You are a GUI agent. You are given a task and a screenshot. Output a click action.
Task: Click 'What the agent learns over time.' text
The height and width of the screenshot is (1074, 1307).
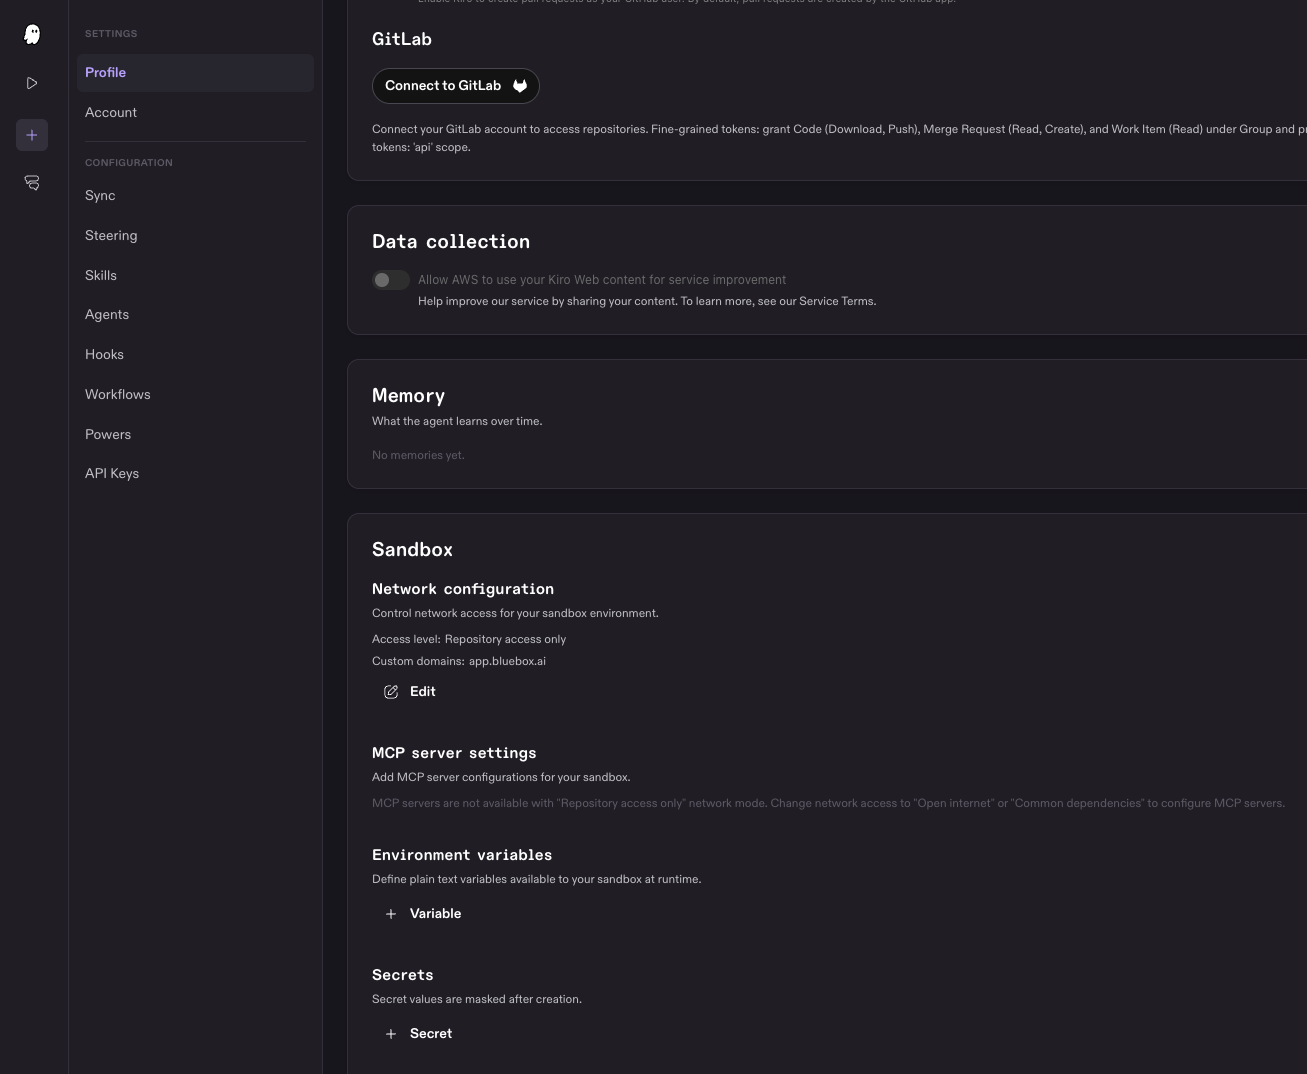pos(457,422)
